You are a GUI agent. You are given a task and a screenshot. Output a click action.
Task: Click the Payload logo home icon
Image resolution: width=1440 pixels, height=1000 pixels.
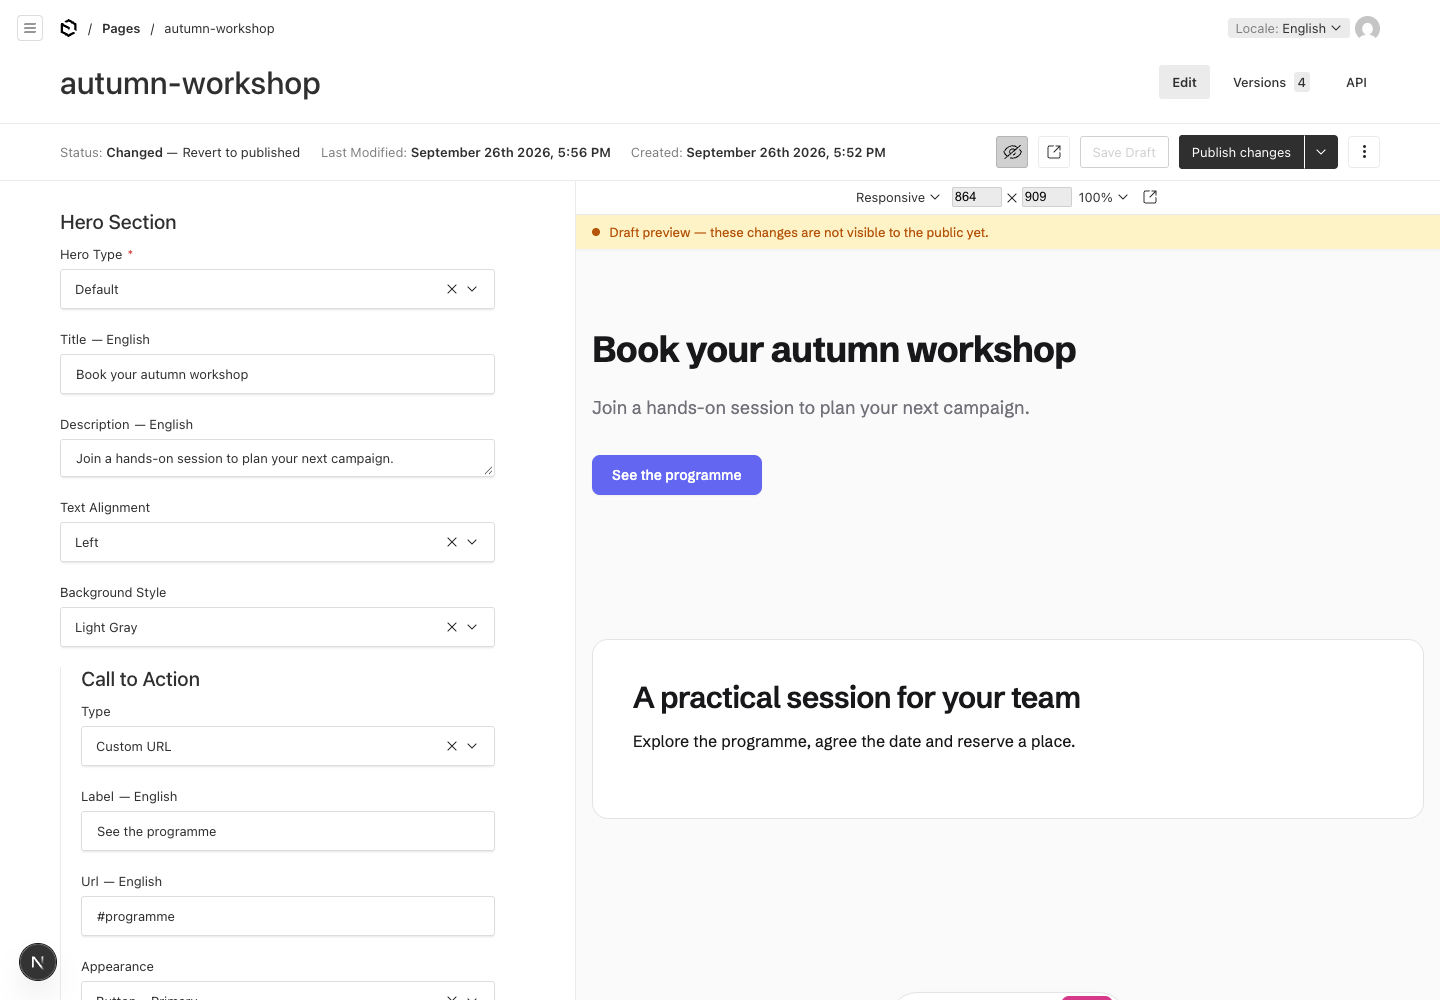pyautogui.click(x=69, y=28)
